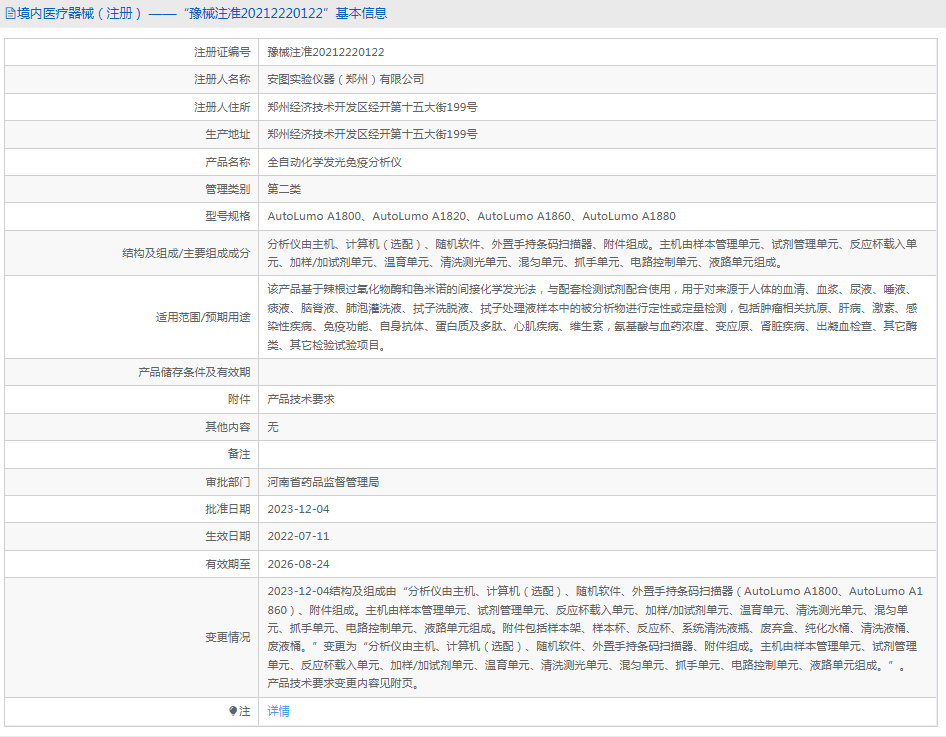This screenshot has height=737, width=946.
Task: Click the intended use paragraph starting 该产品基于
Action: point(592,317)
